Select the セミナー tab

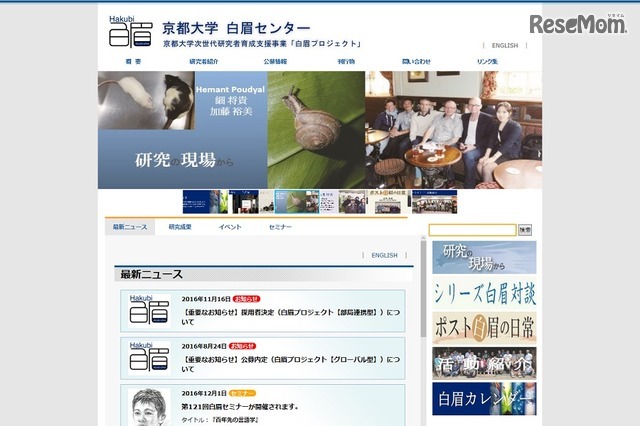click(x=280, y=227)
